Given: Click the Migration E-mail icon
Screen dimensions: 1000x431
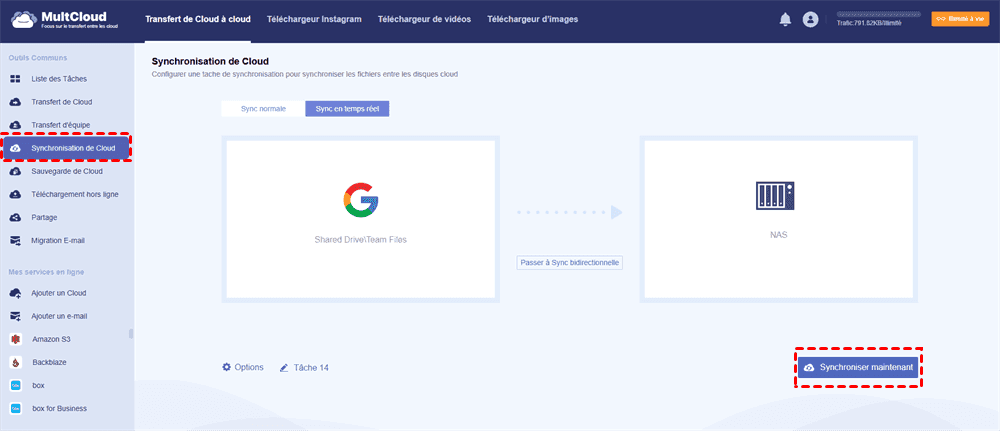Looking at the screenshot, I should [x=15, y=241].
